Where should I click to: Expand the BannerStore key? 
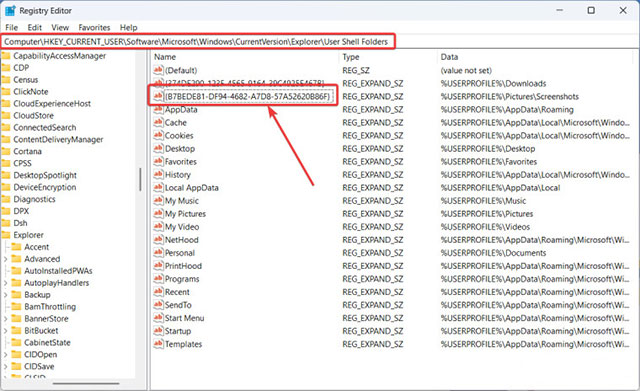point(5,319)
